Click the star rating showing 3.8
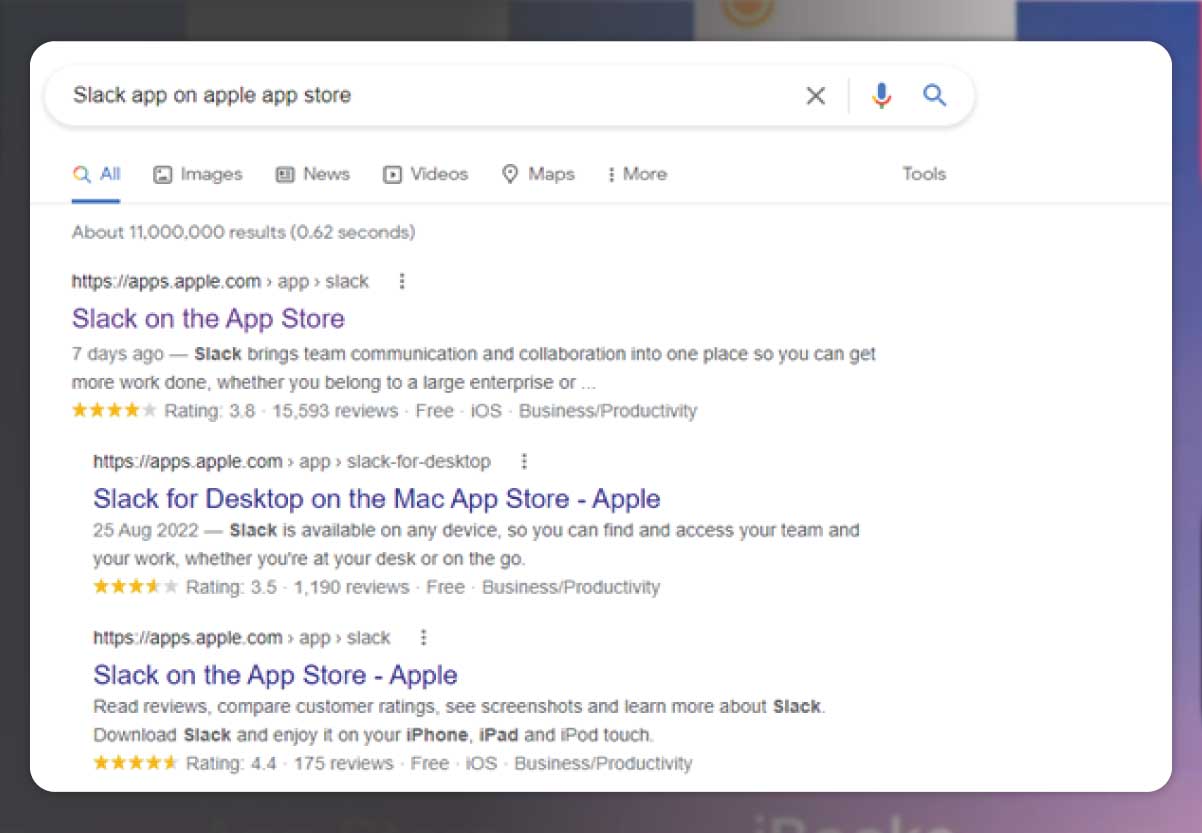Screen dimensions: 1202x833 tap(114, 410)
